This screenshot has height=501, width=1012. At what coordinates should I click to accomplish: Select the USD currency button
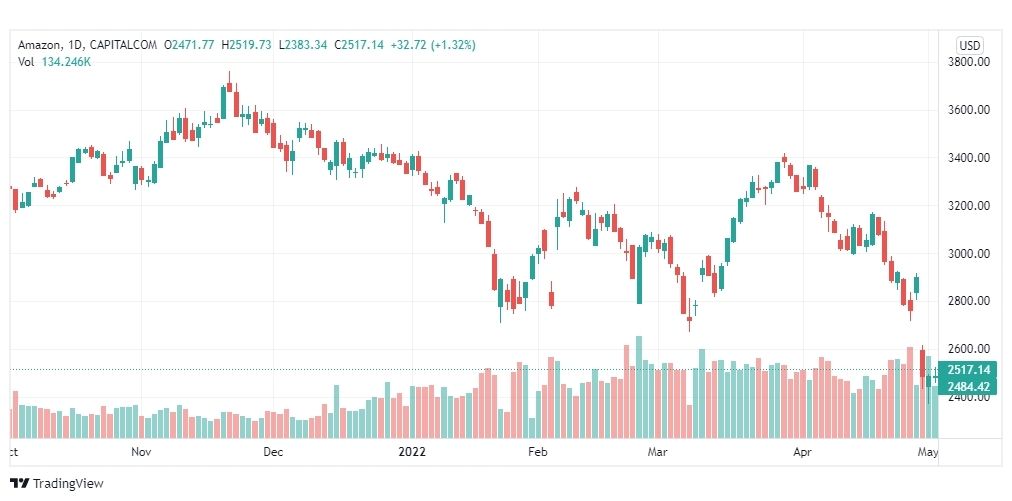tap(969, 45)
